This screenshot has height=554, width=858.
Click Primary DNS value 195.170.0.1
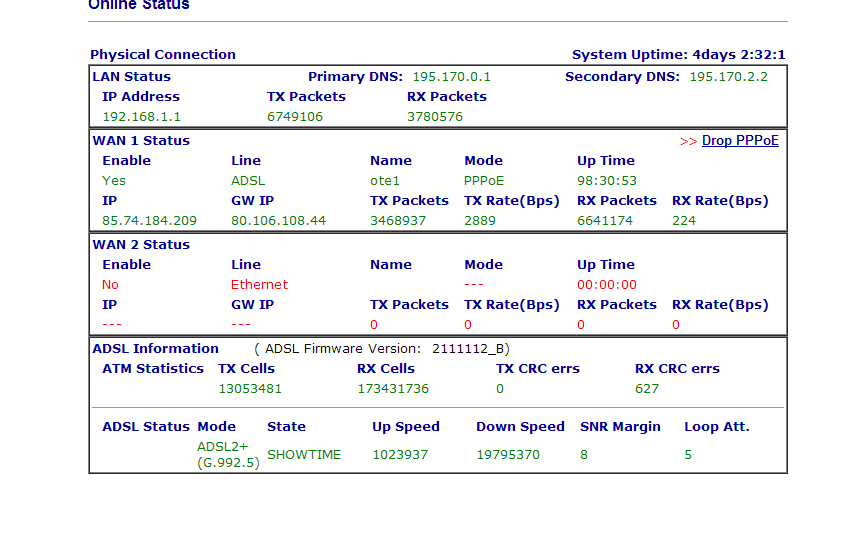point(451,77)
